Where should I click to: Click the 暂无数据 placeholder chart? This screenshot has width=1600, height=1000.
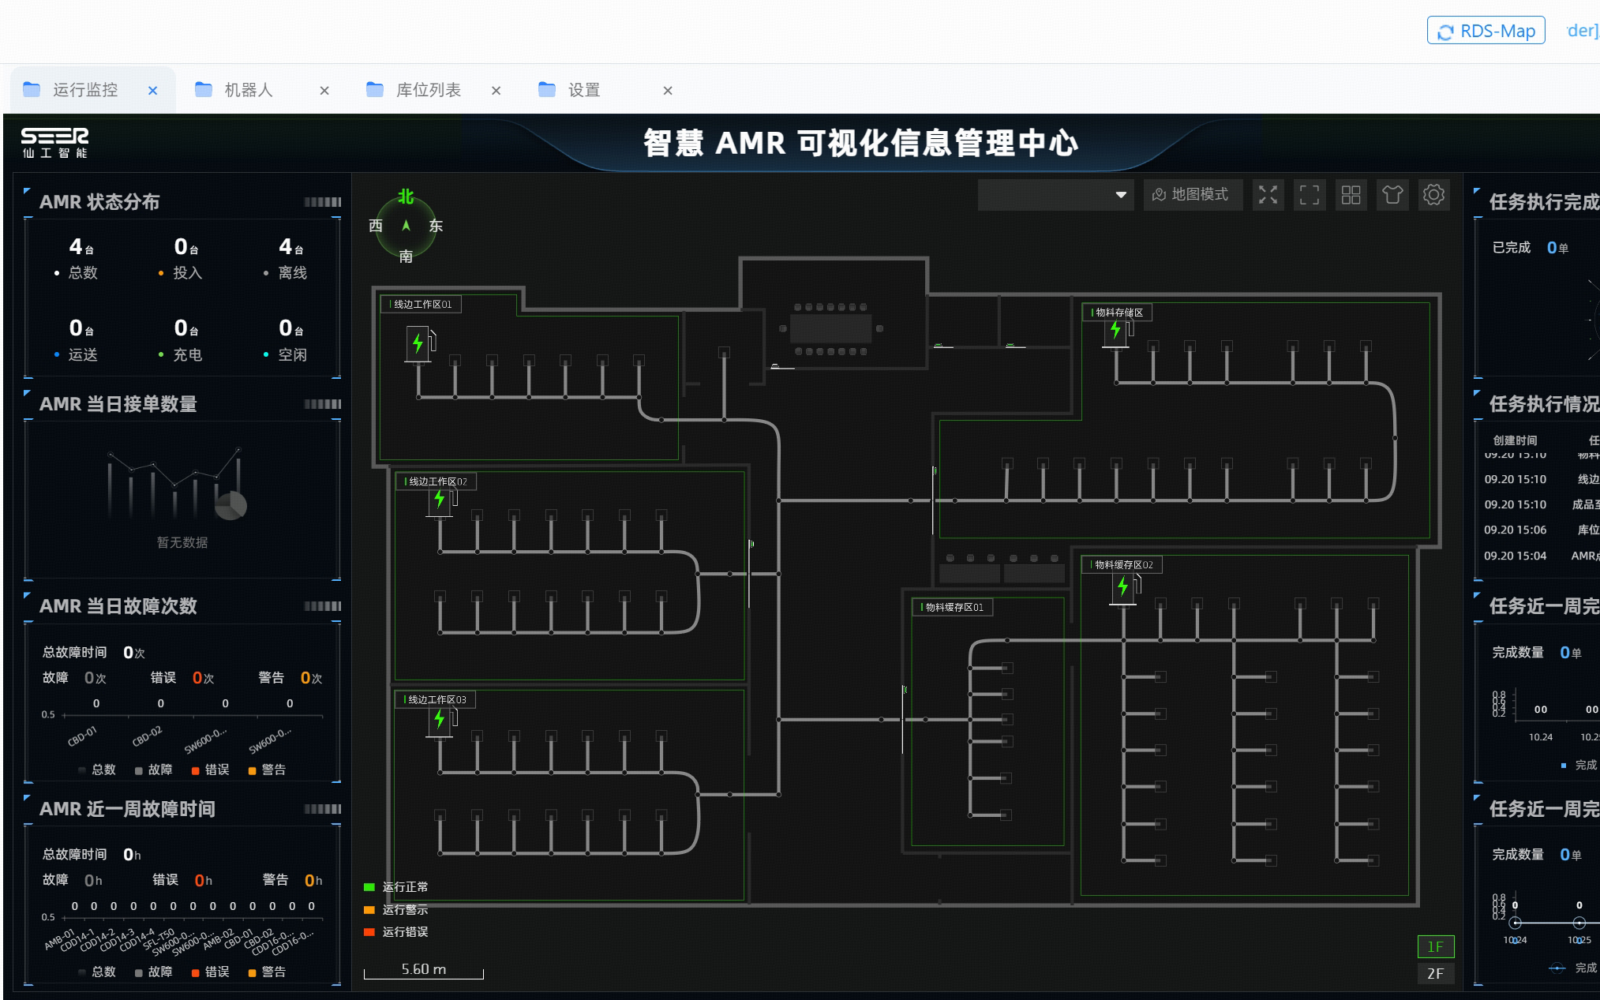(x=181, y=497)
